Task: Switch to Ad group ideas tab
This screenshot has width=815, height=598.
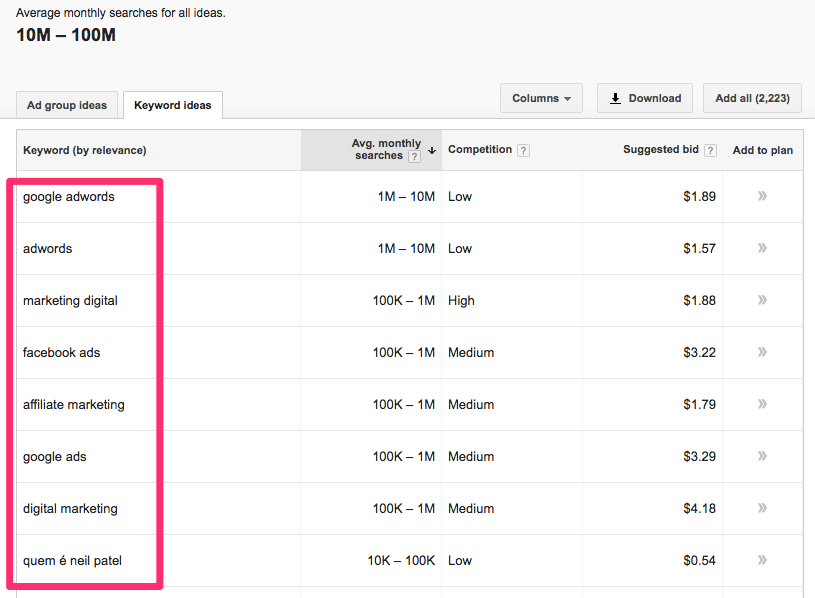Action: click(67, 106)
